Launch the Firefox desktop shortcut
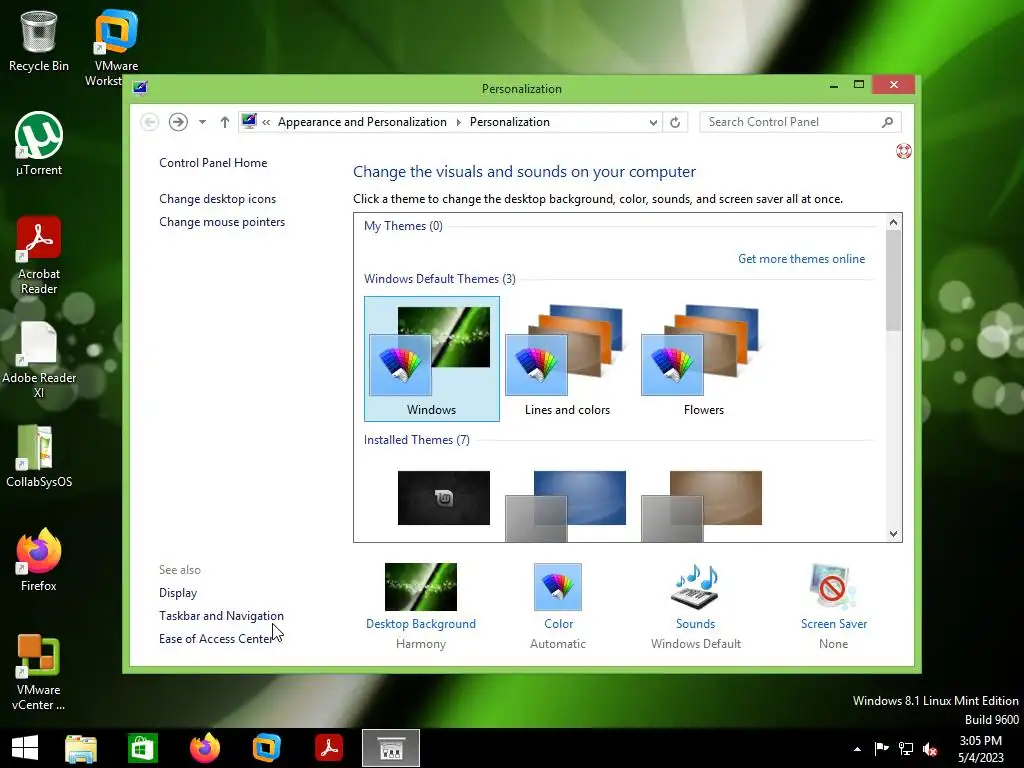This screenshot has height=768, width=1024. pos(39,560)
